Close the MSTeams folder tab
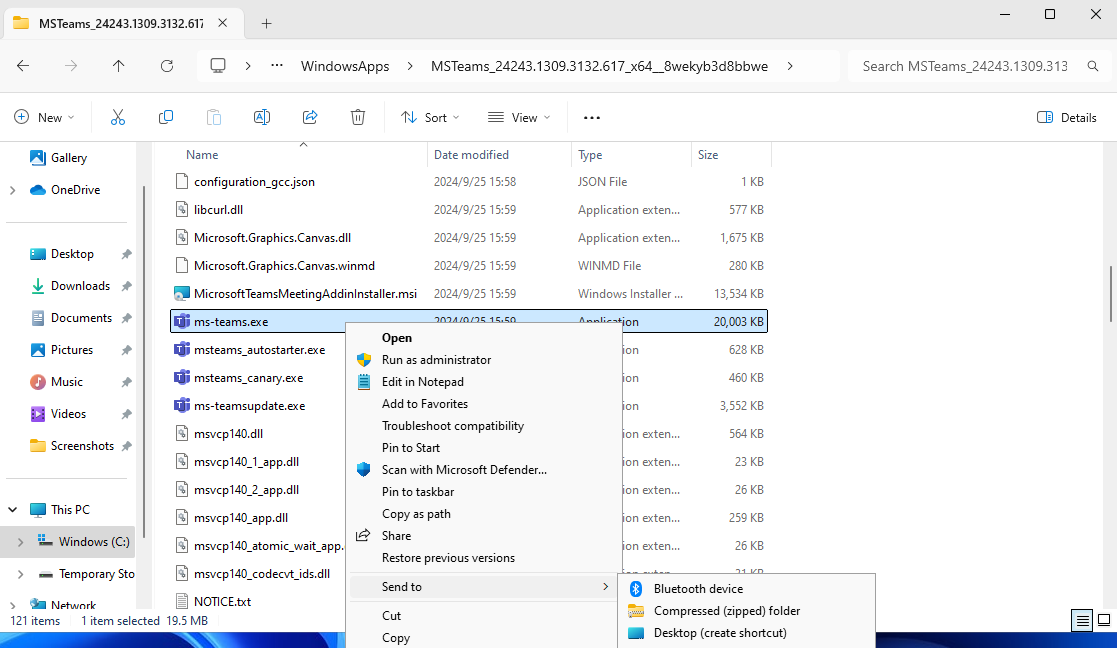The image size is (1117, 648). 222,23
